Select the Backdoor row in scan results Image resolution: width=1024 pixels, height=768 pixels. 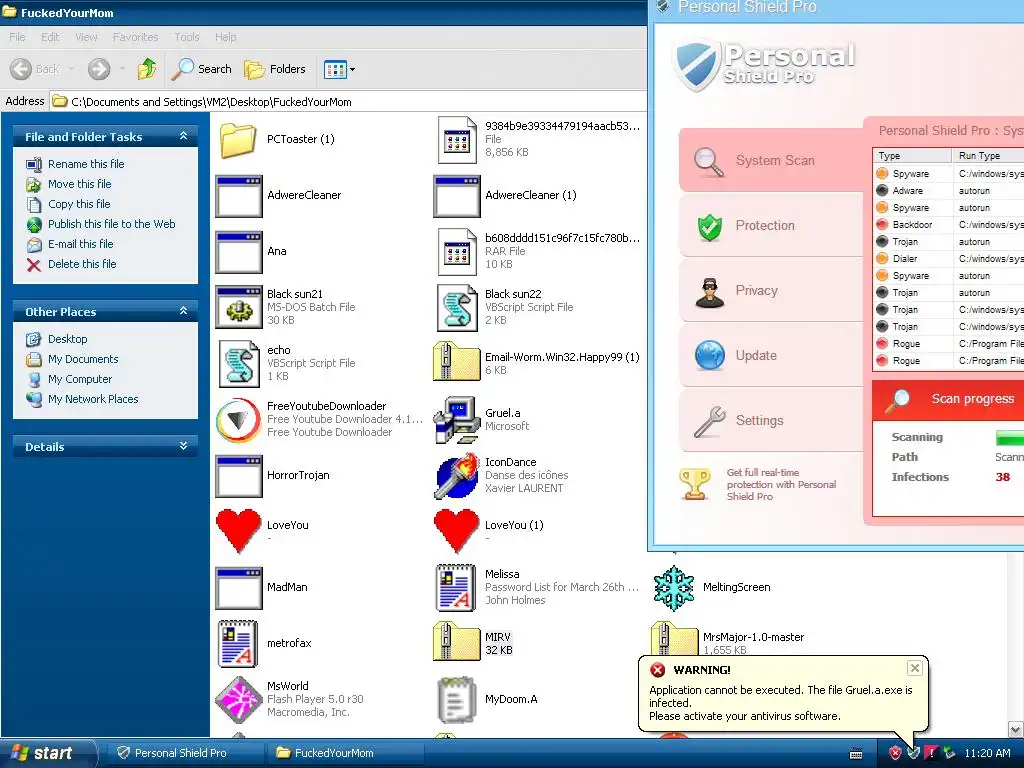948,225
